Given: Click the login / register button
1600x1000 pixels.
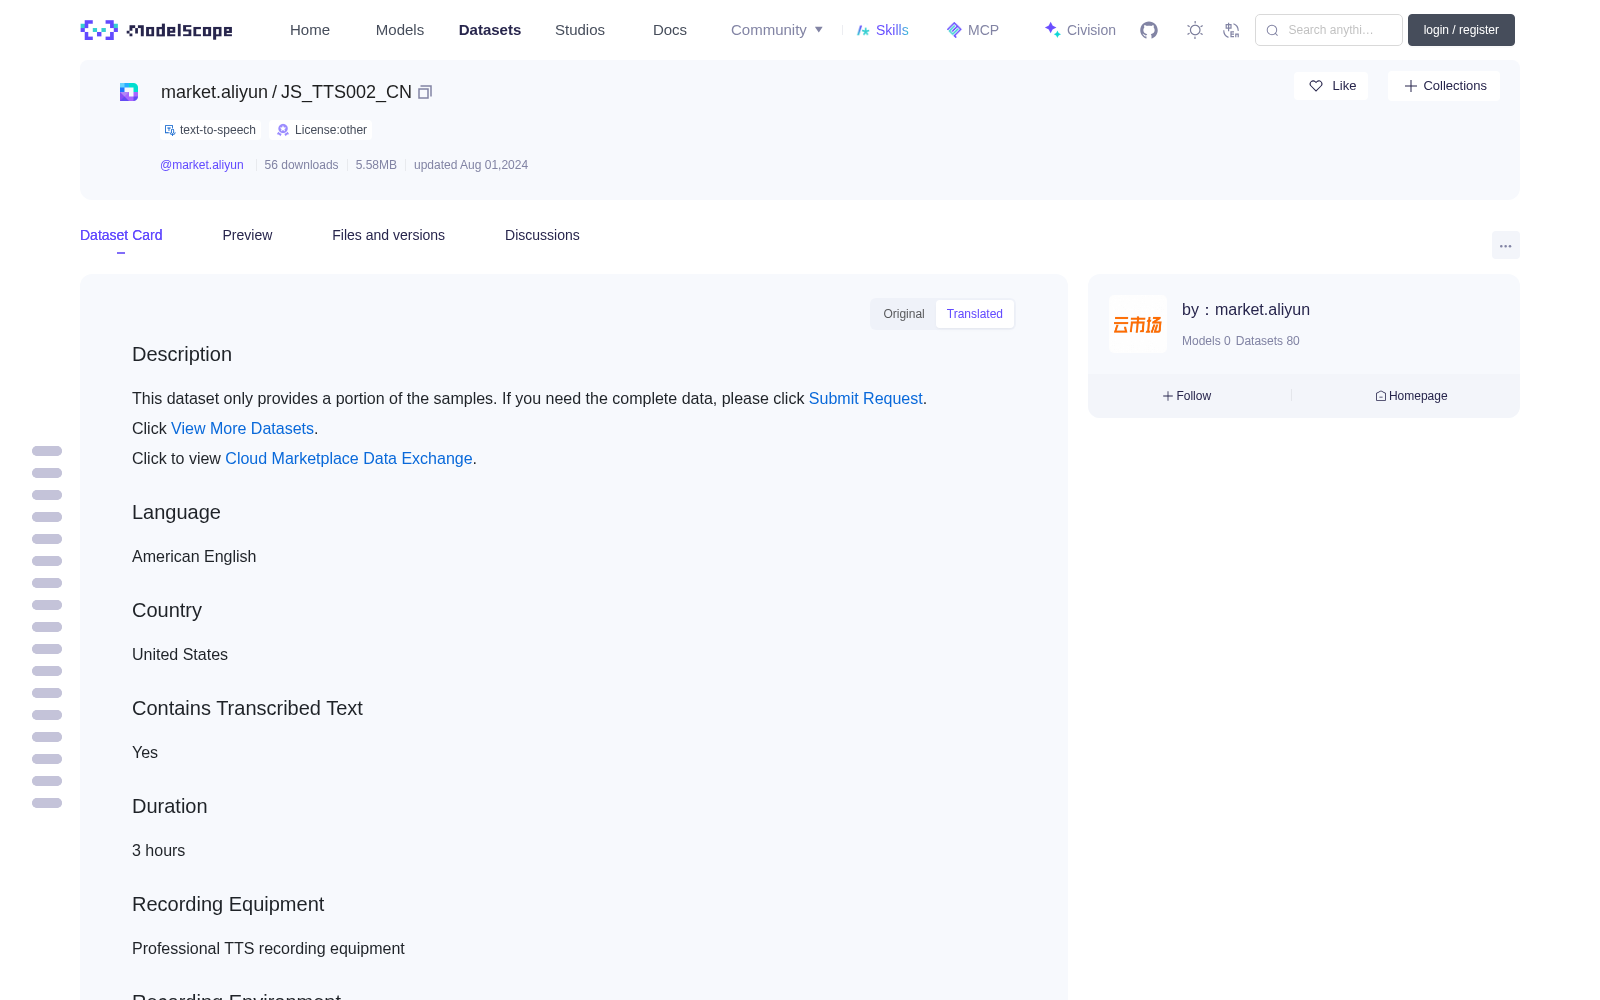Looking at the screenshot, I should click(1461, 30).
